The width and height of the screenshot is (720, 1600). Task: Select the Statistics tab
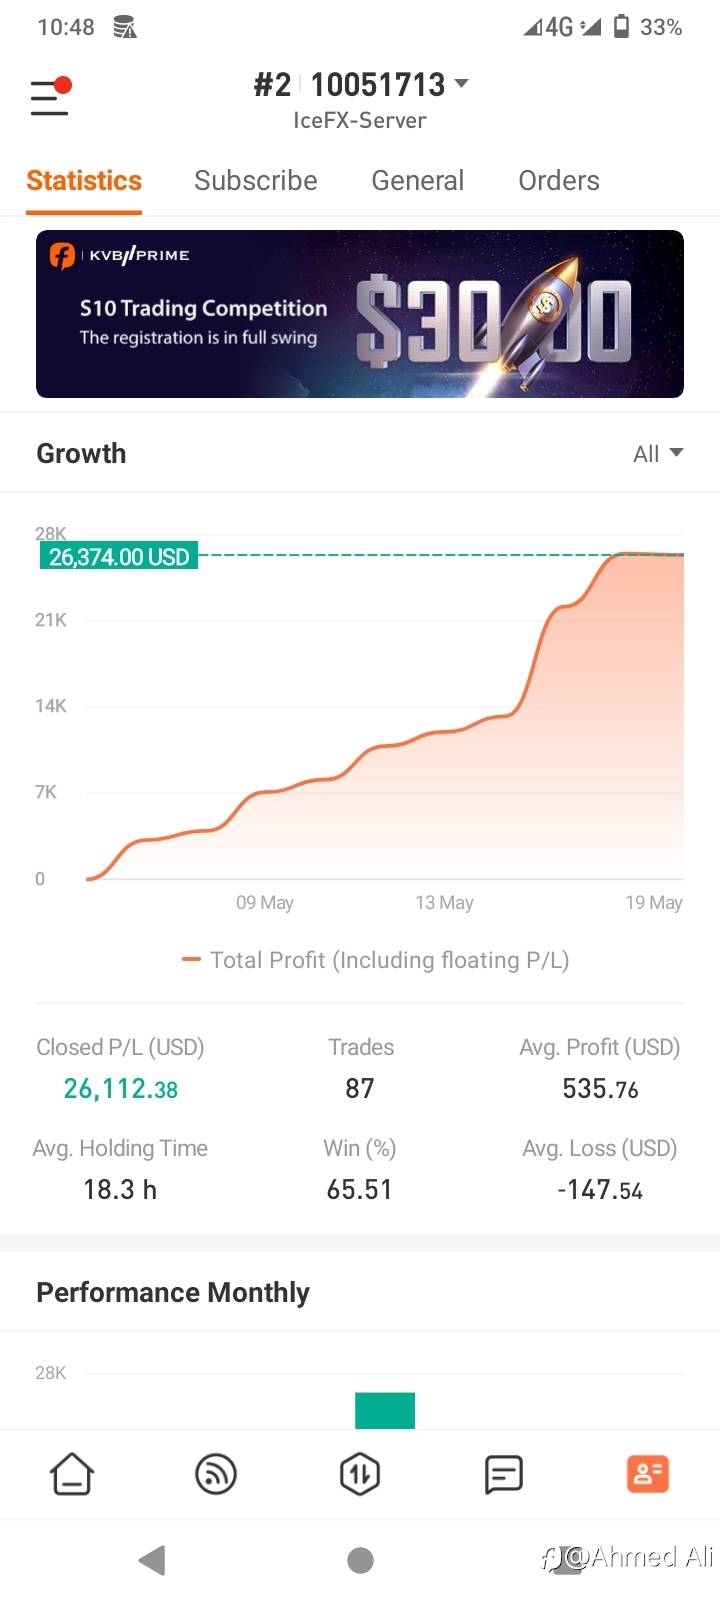coord(84,181)
